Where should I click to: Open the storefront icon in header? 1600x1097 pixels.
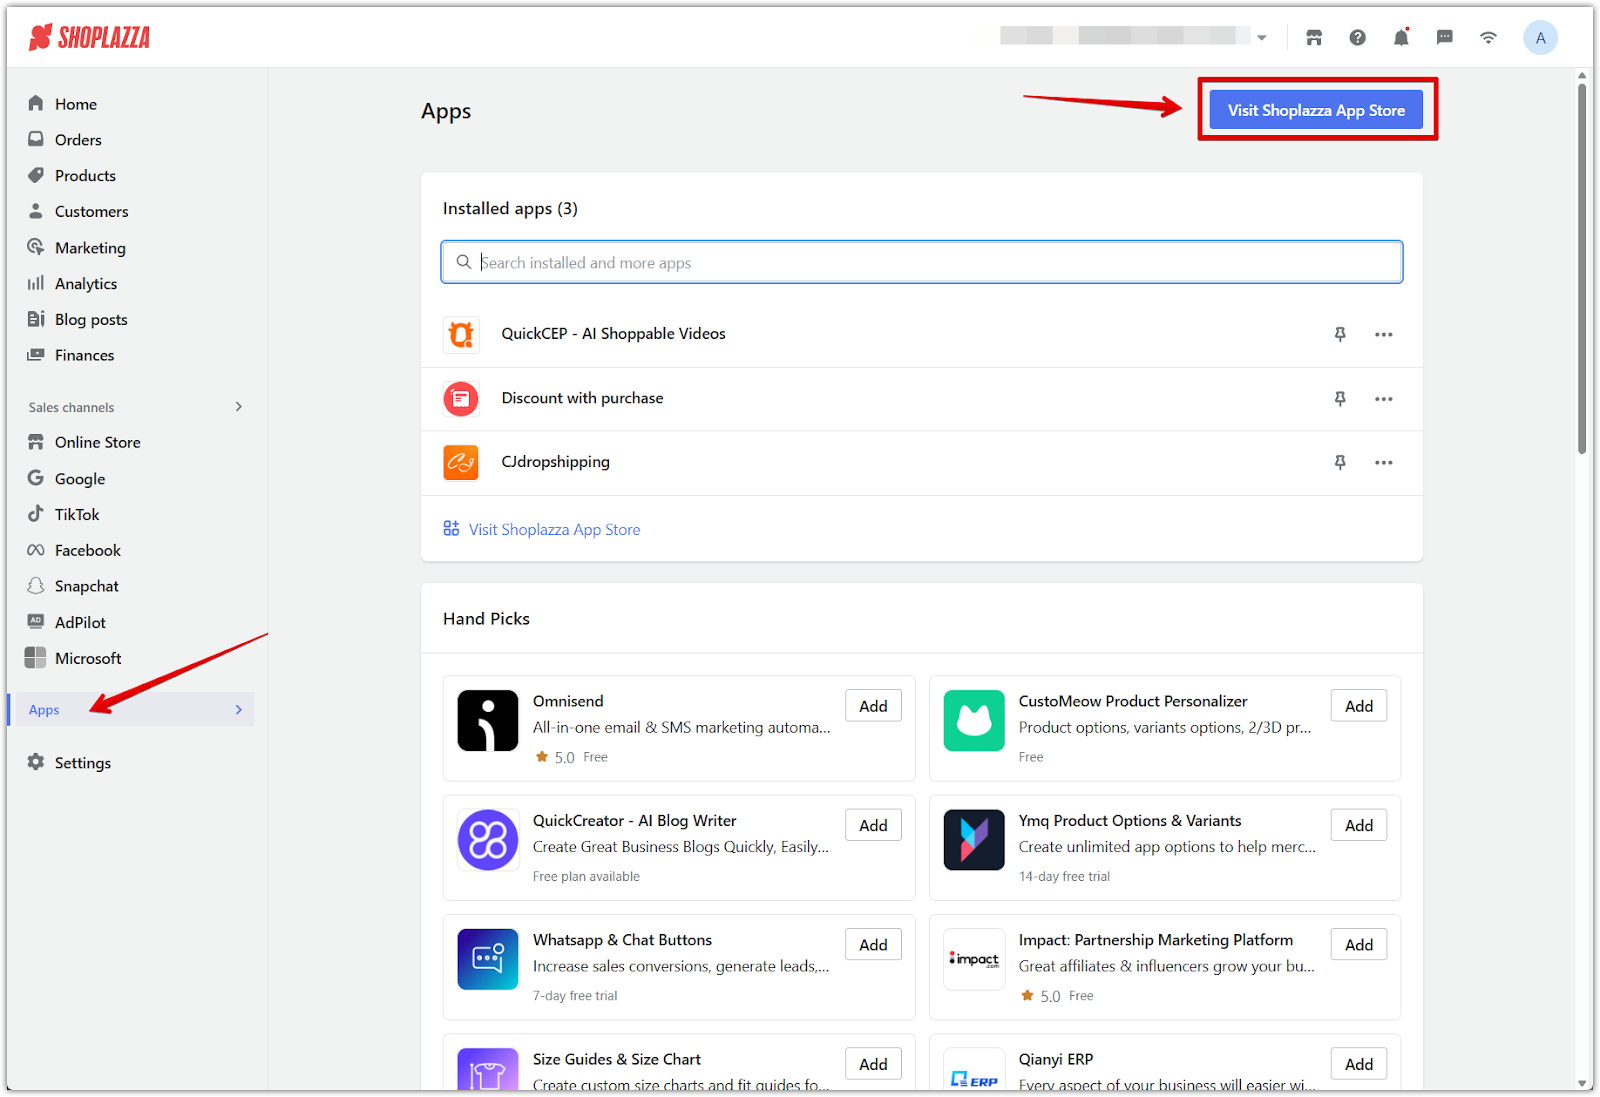tap(1314, 38)
